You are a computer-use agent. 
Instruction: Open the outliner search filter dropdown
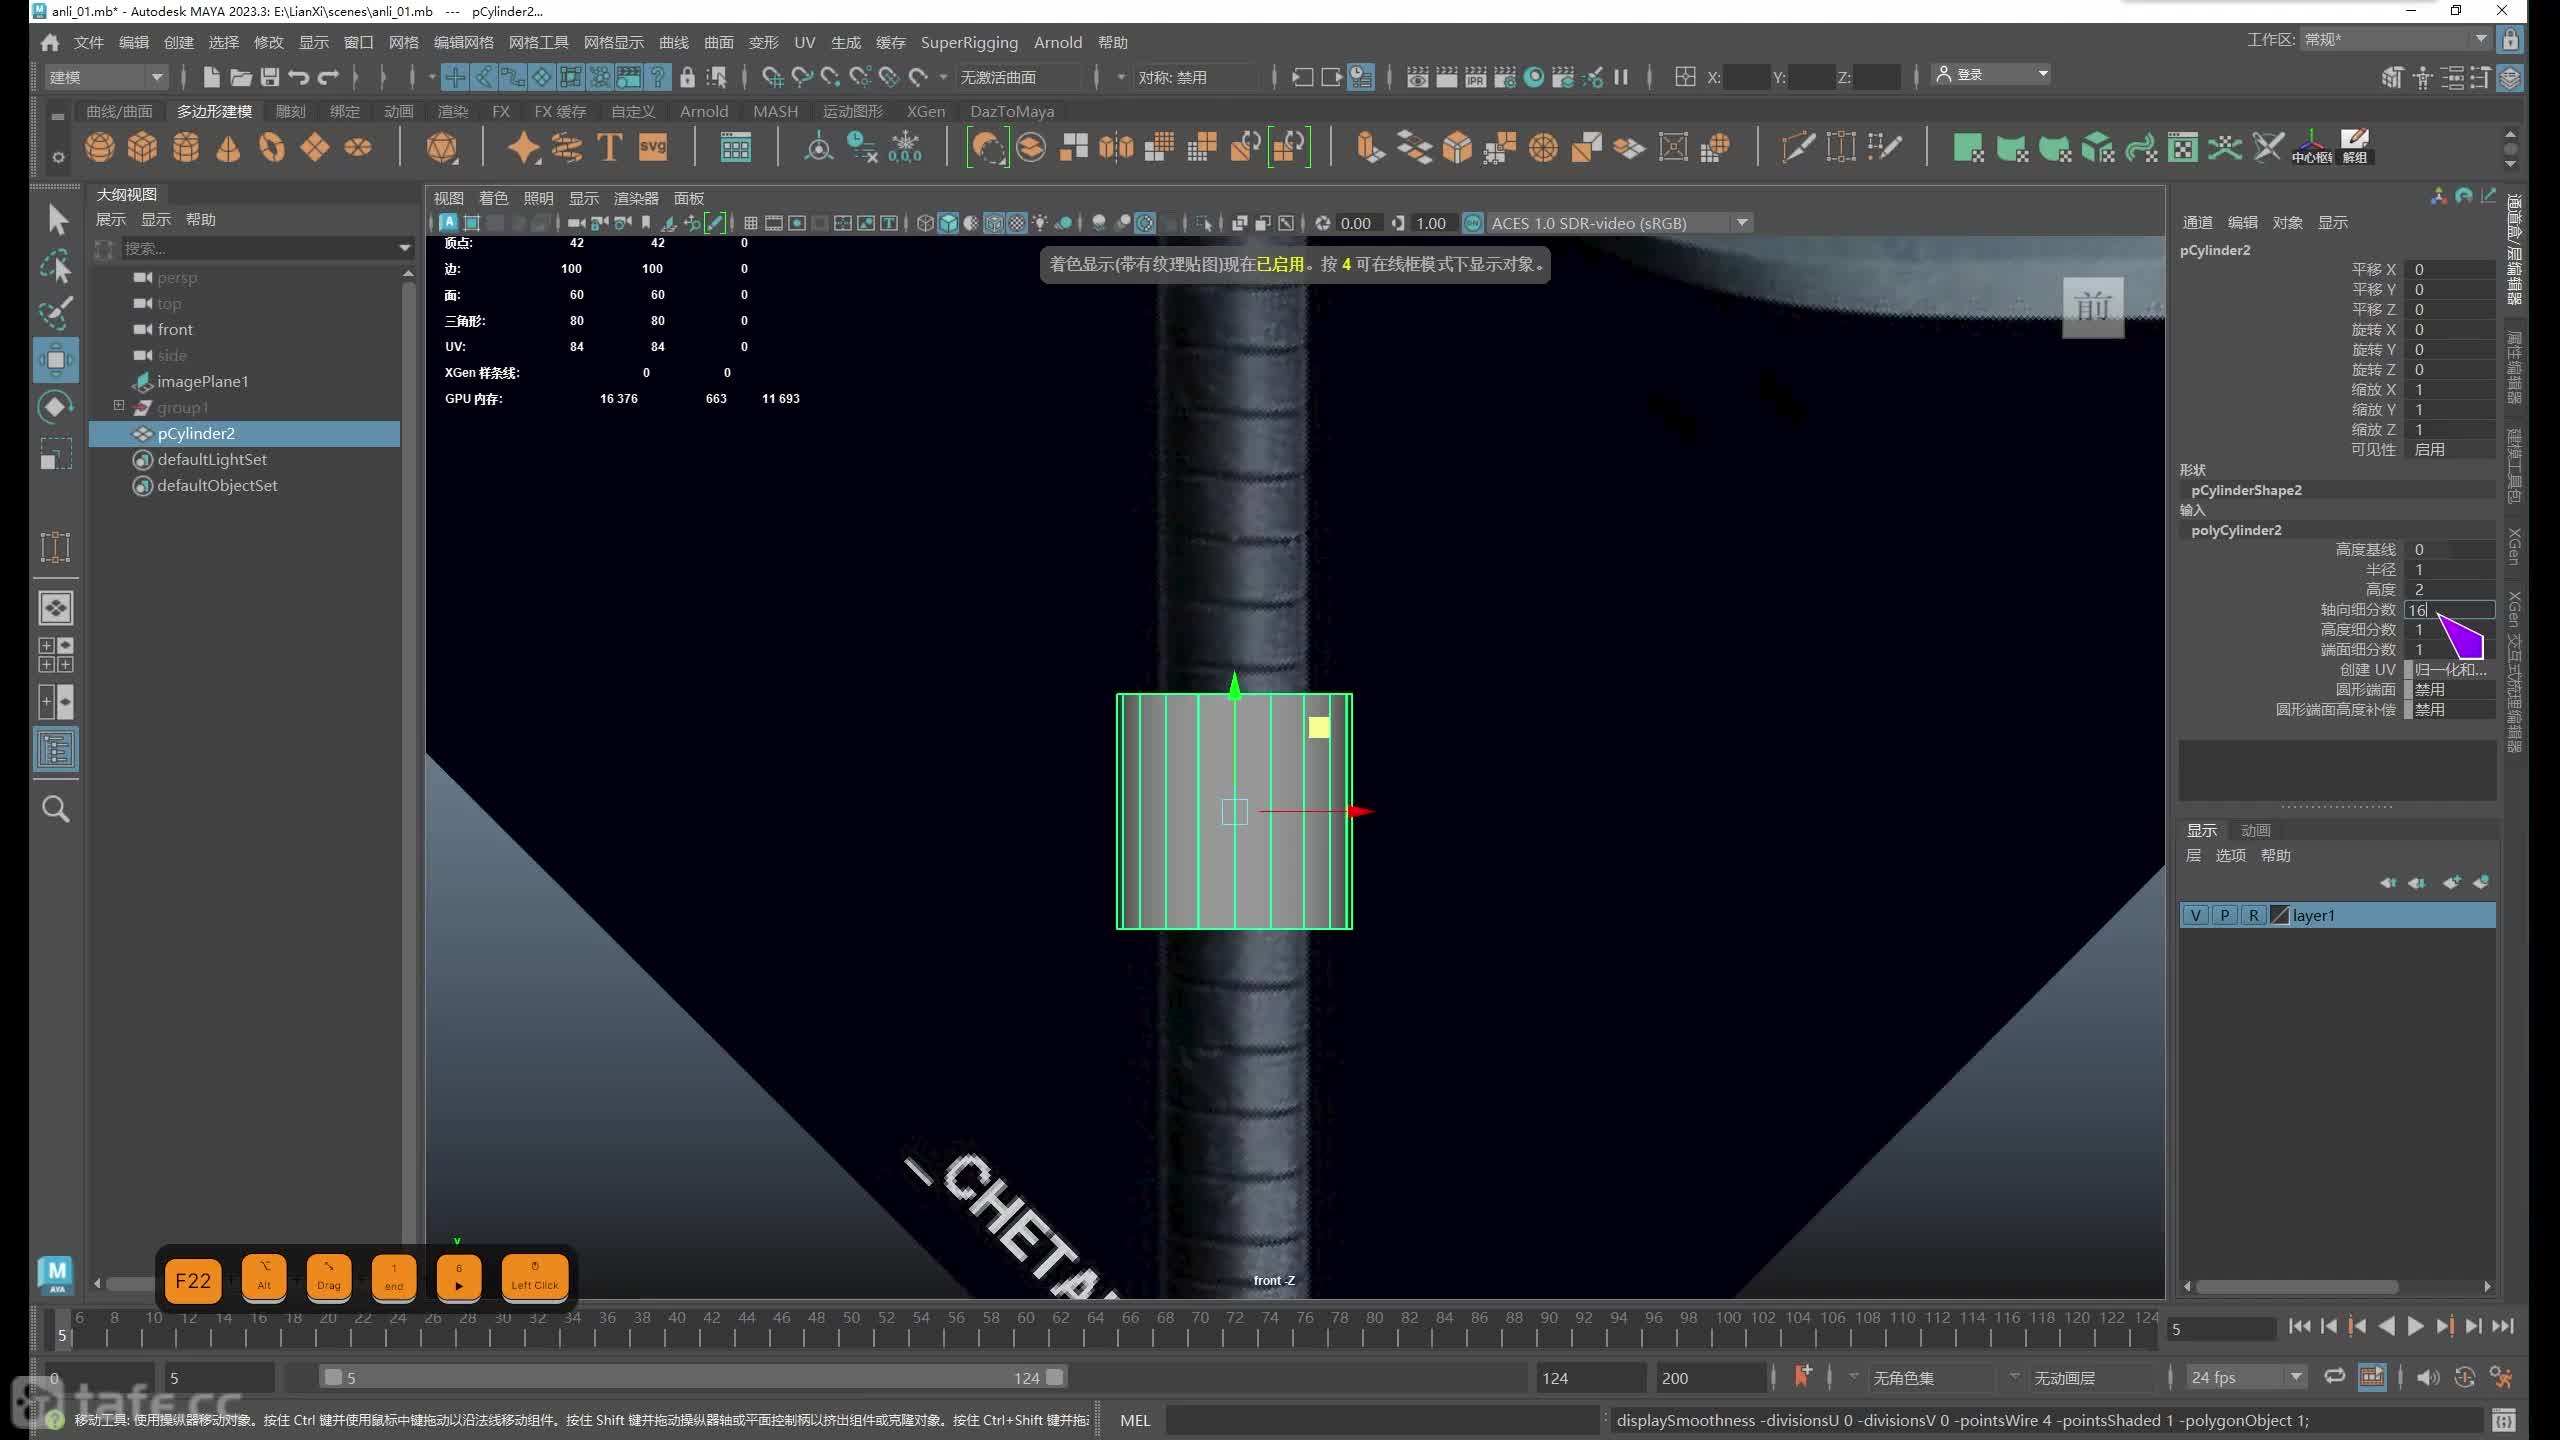point(404,248)
